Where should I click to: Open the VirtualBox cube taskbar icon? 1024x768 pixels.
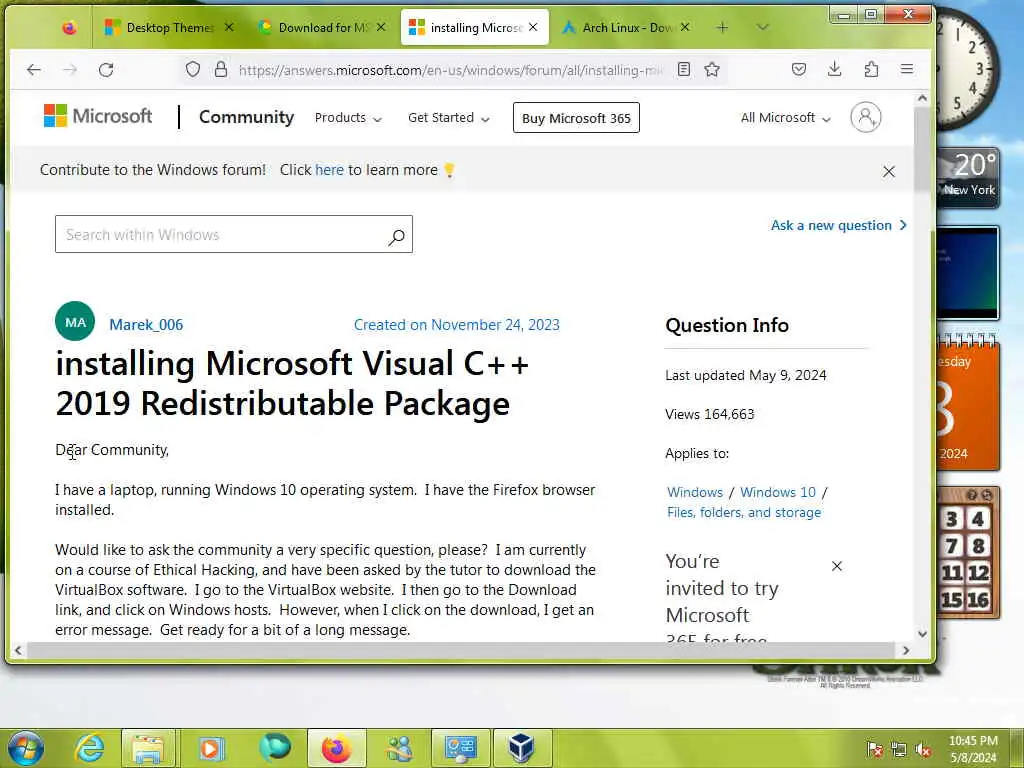[521, 748]
